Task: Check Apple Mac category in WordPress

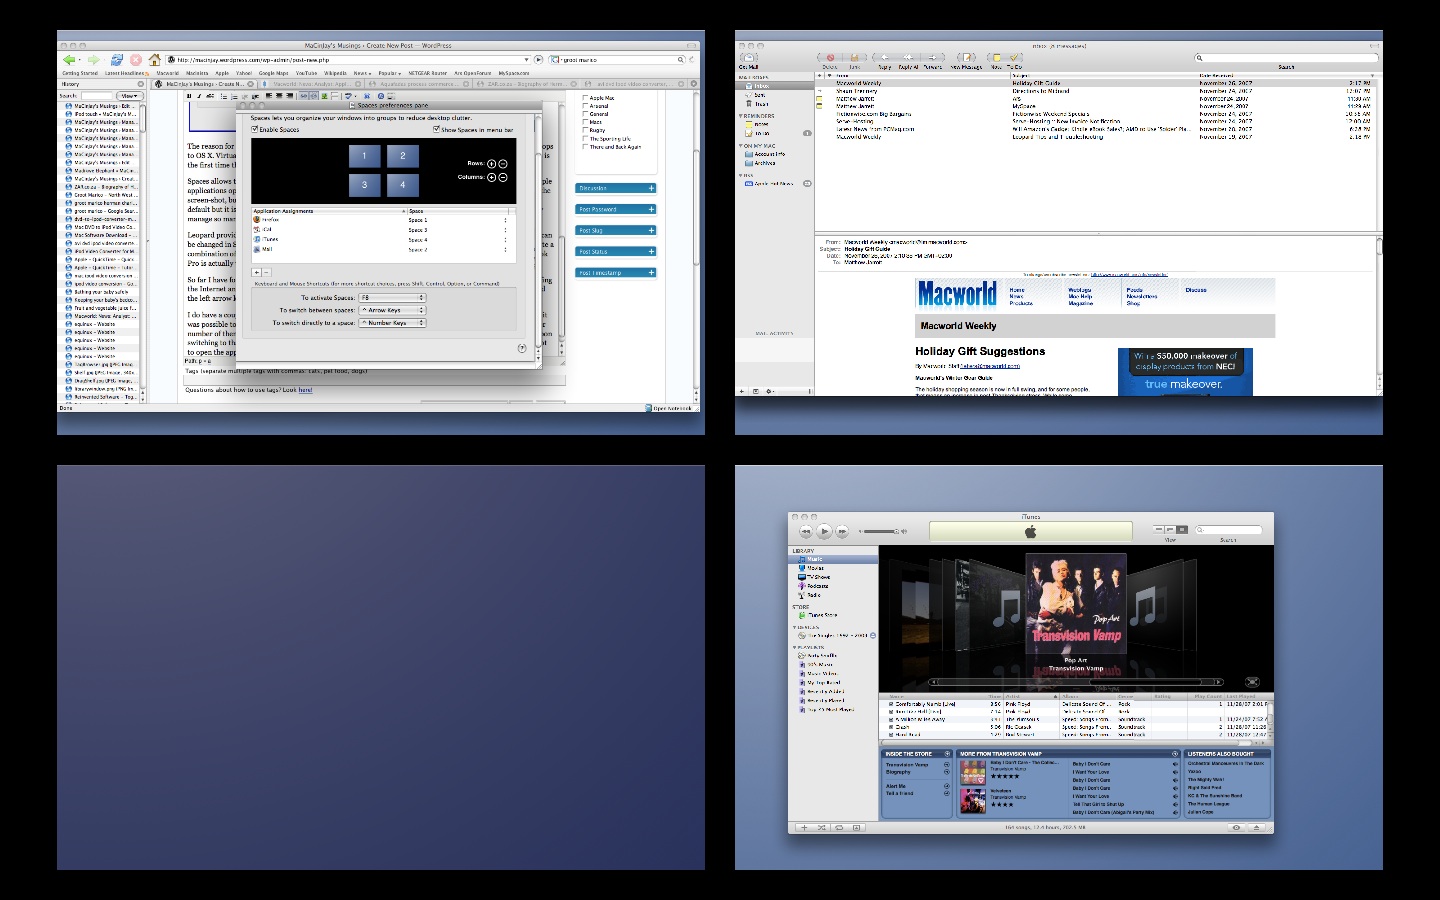Action: [x=585, y=98]
